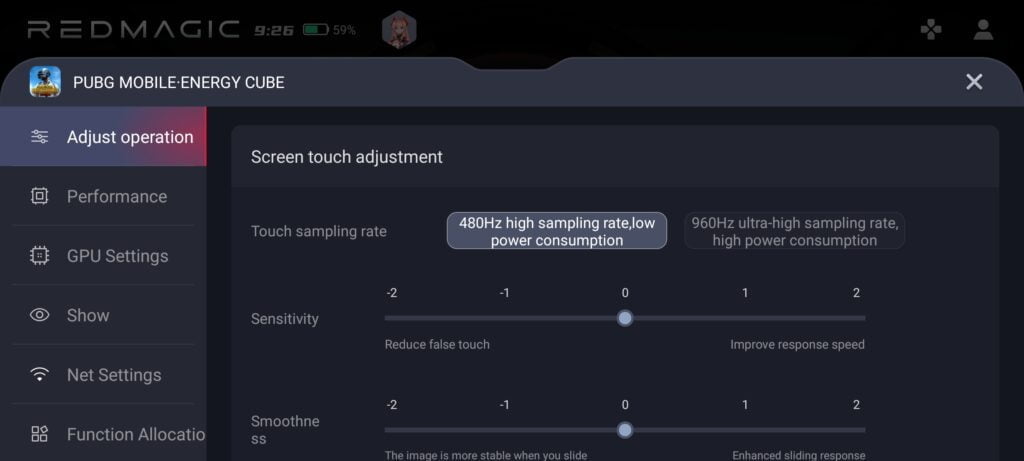Click the GPU Settings processor icon
The width and height of the screenshot is (1024, 461).
coord(40,256)
